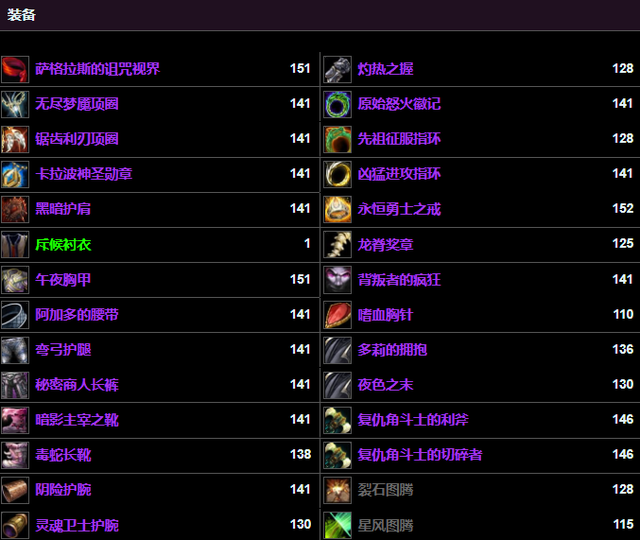The image size is (640, 540).
Task: Click the 背叛者的疯狂 face icon
Action: (x=338, y=280)
